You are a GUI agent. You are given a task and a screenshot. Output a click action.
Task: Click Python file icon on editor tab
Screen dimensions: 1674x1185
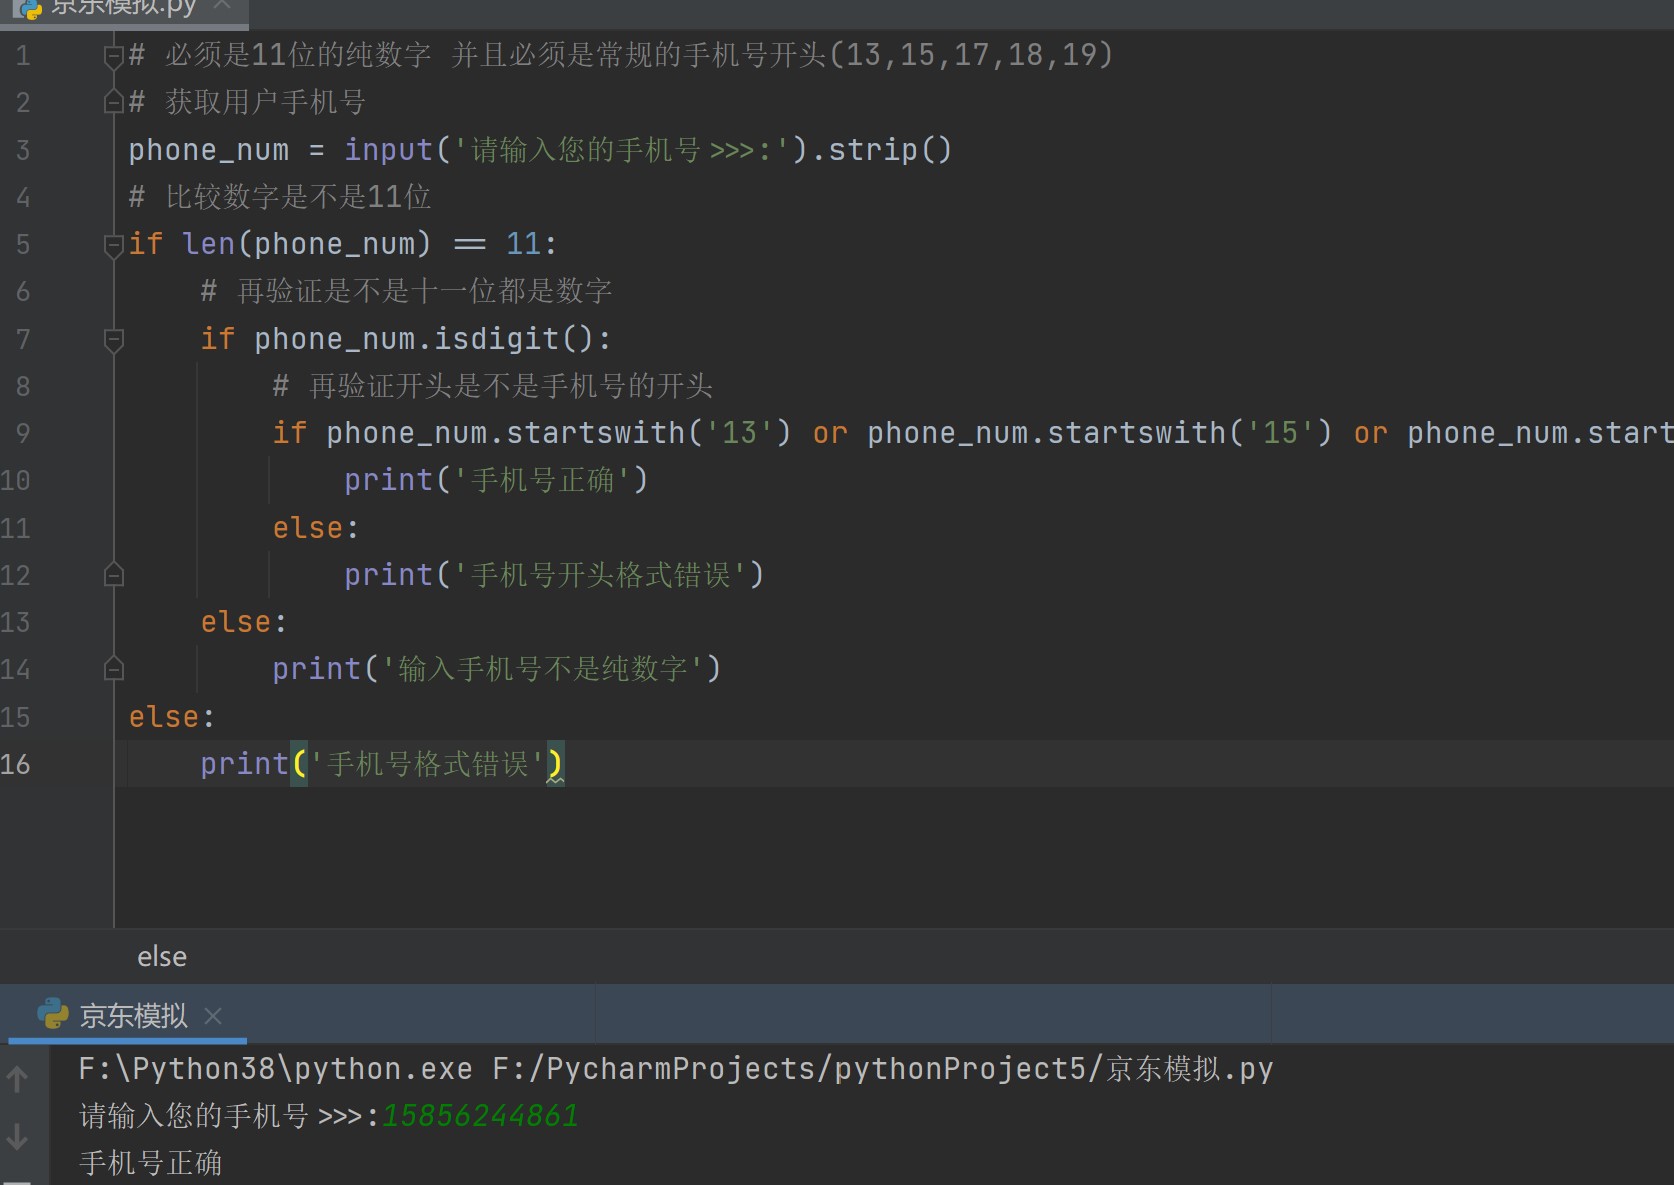coord(27,8)
